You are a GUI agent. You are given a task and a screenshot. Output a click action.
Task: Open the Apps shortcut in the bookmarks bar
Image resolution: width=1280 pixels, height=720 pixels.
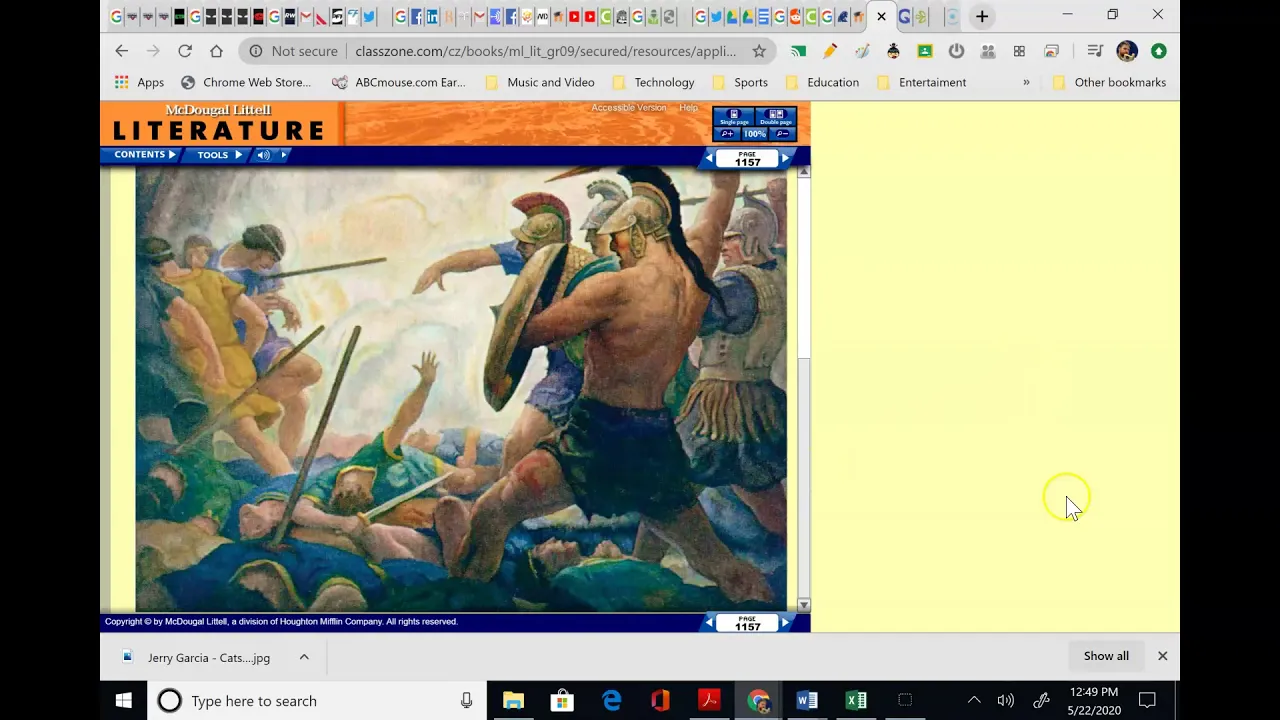click(x=139, y=82)
